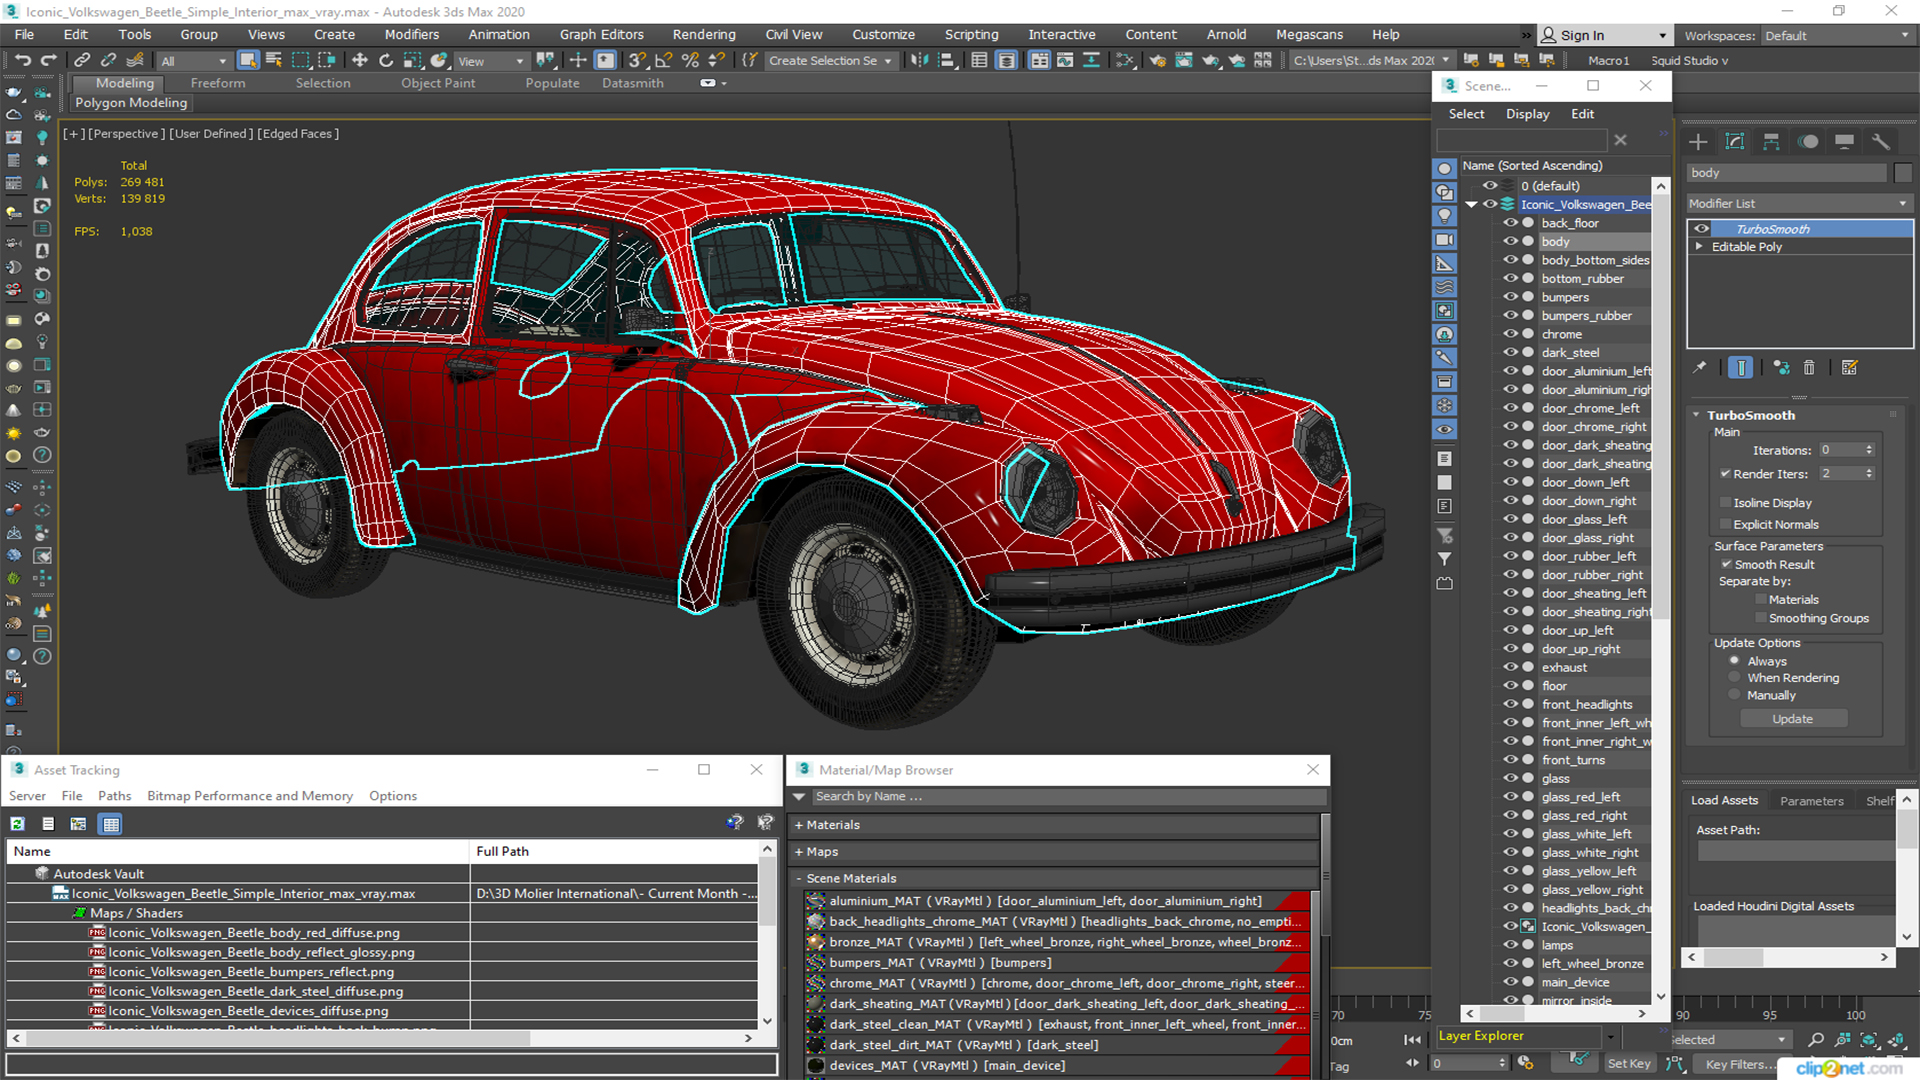Open Create Selection Set dropdown
Screen dimensions: 1920x1080
click(x=830, y=61)
